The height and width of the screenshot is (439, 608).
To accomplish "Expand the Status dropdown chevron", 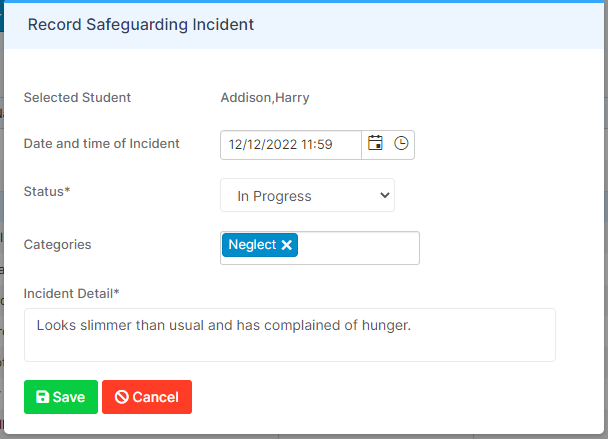I will click(384, 195).
